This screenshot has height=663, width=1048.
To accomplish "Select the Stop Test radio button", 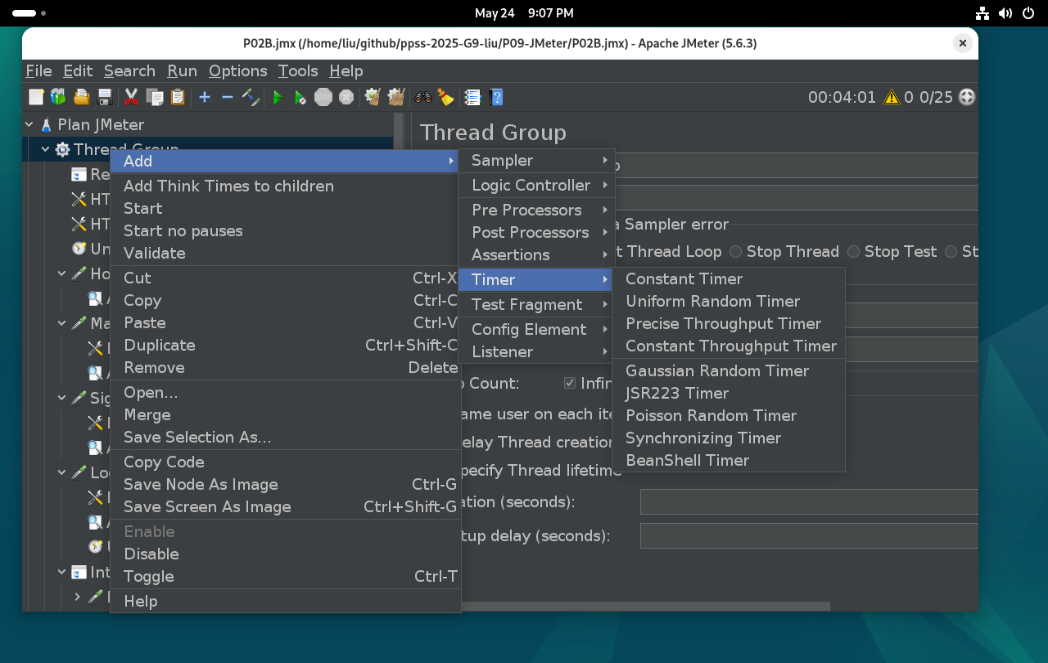I will point(854,252).
